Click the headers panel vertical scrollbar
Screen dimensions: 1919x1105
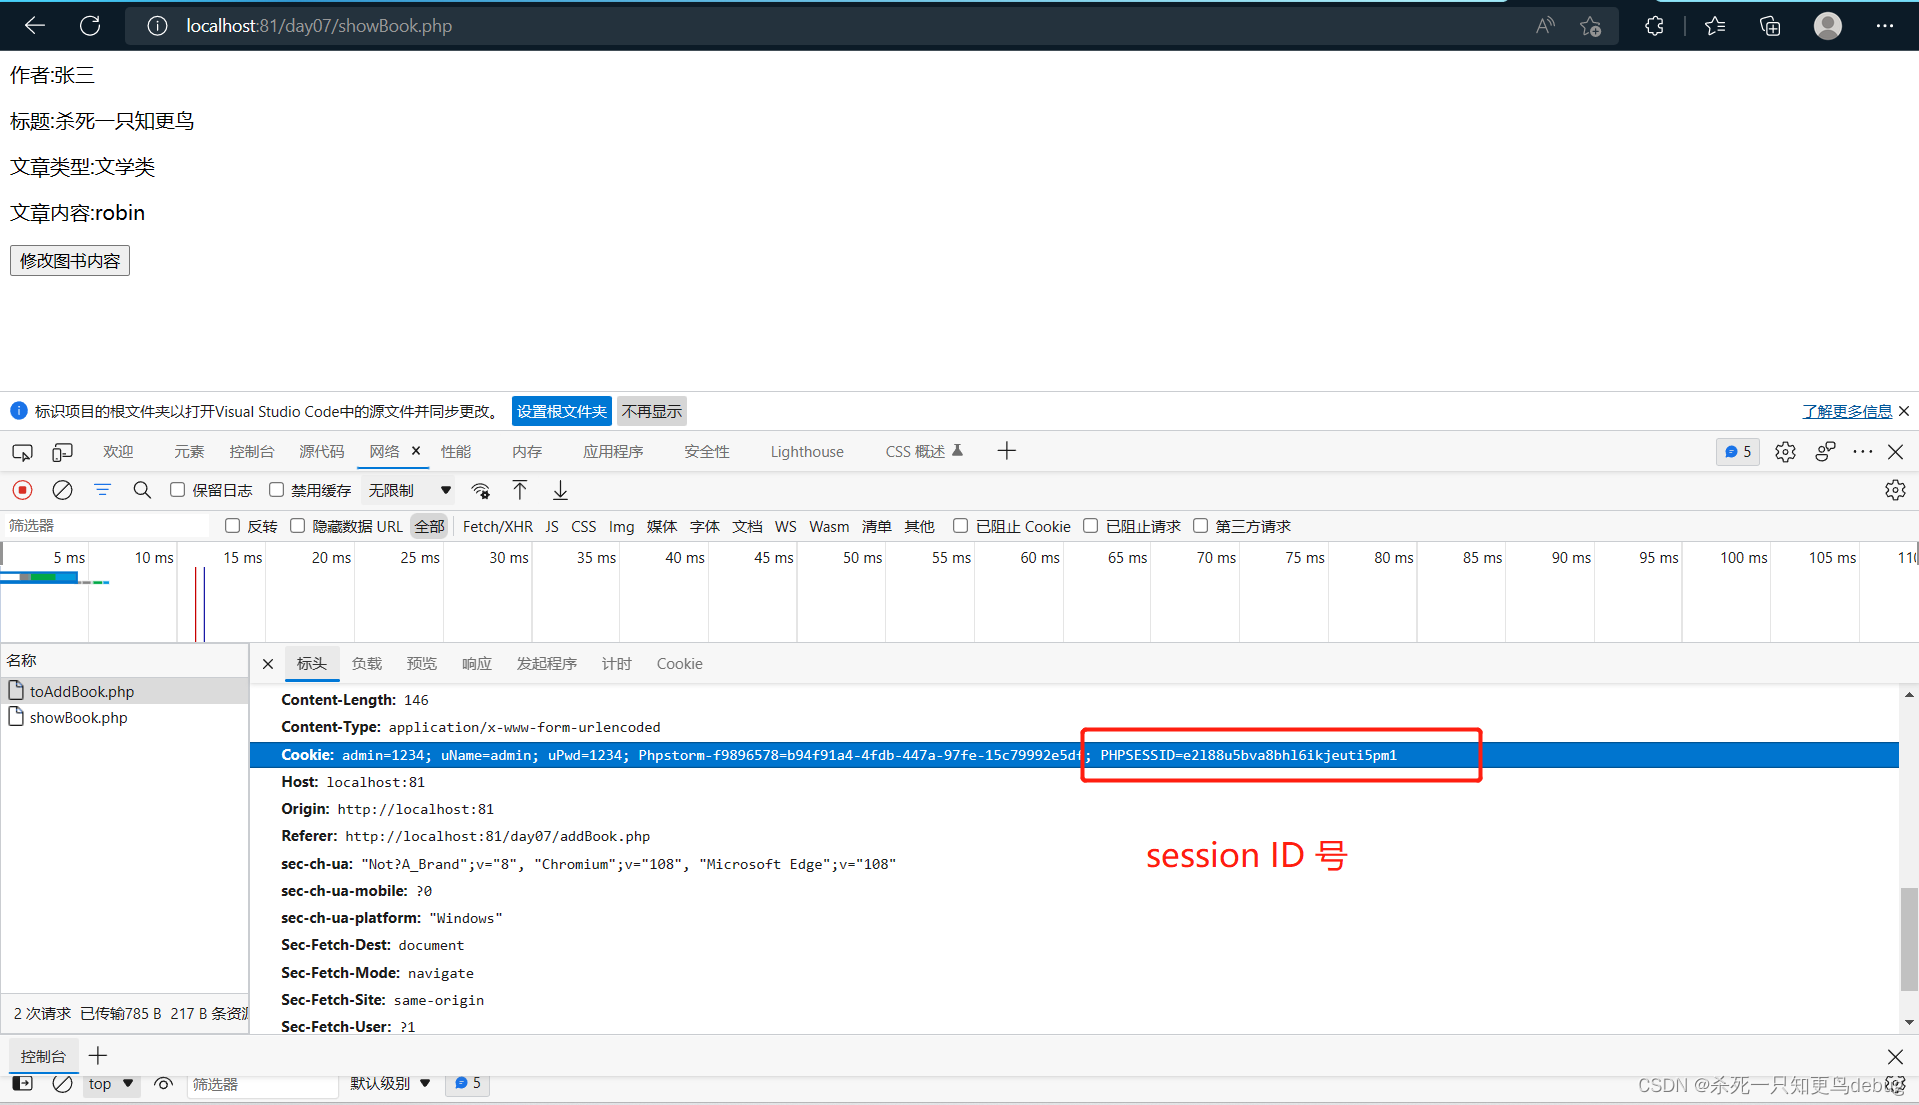(x=1909, y=940)
